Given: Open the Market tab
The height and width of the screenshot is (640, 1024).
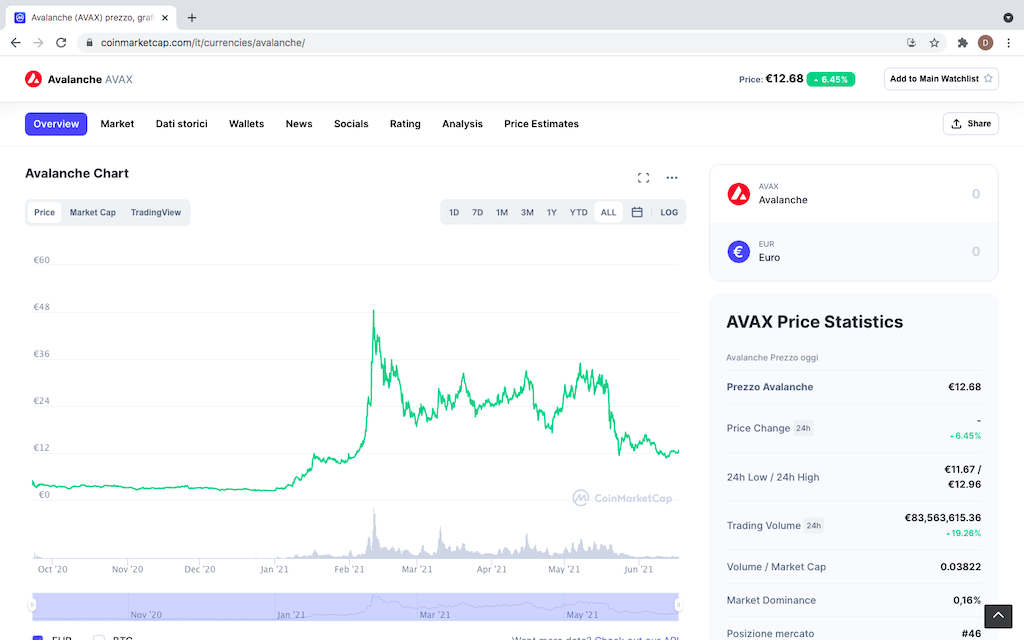Looking at the screenshot, I should [118, 124].
